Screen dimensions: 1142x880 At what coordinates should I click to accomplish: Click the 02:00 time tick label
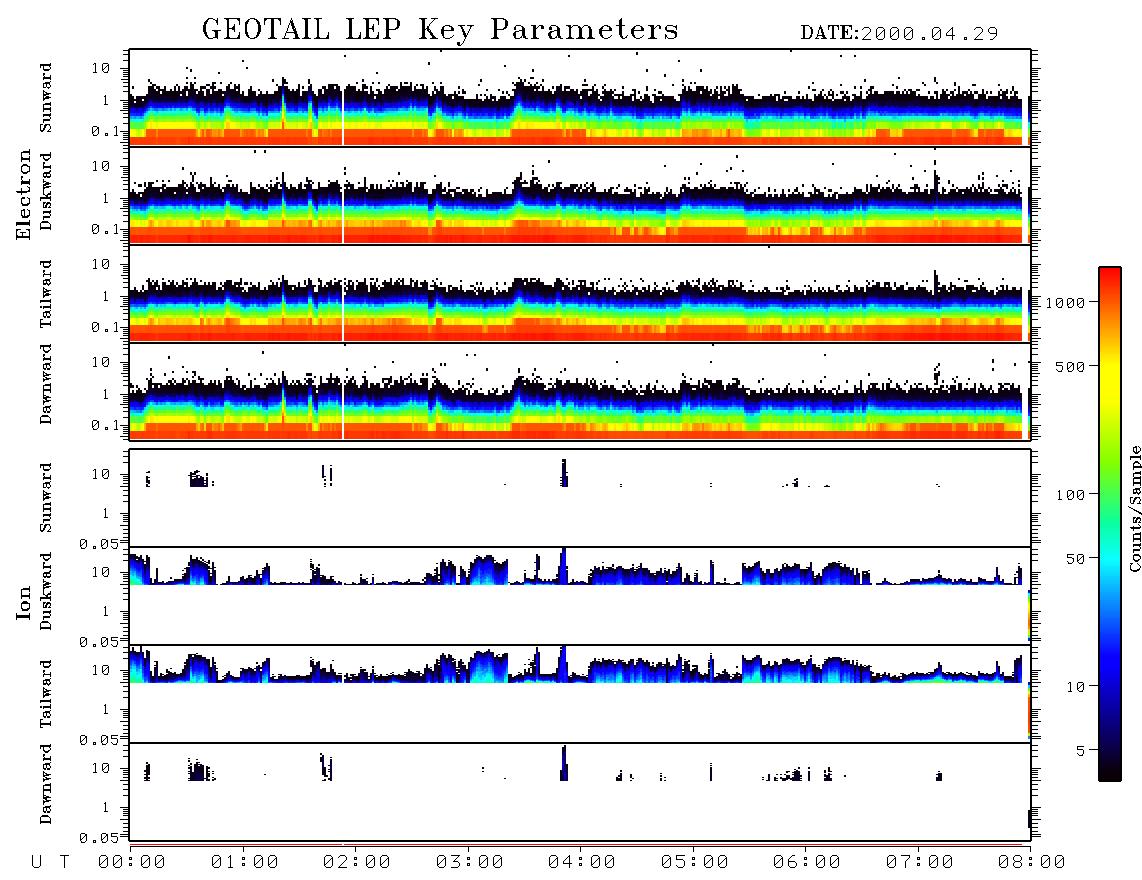click(x=357, y=862)
